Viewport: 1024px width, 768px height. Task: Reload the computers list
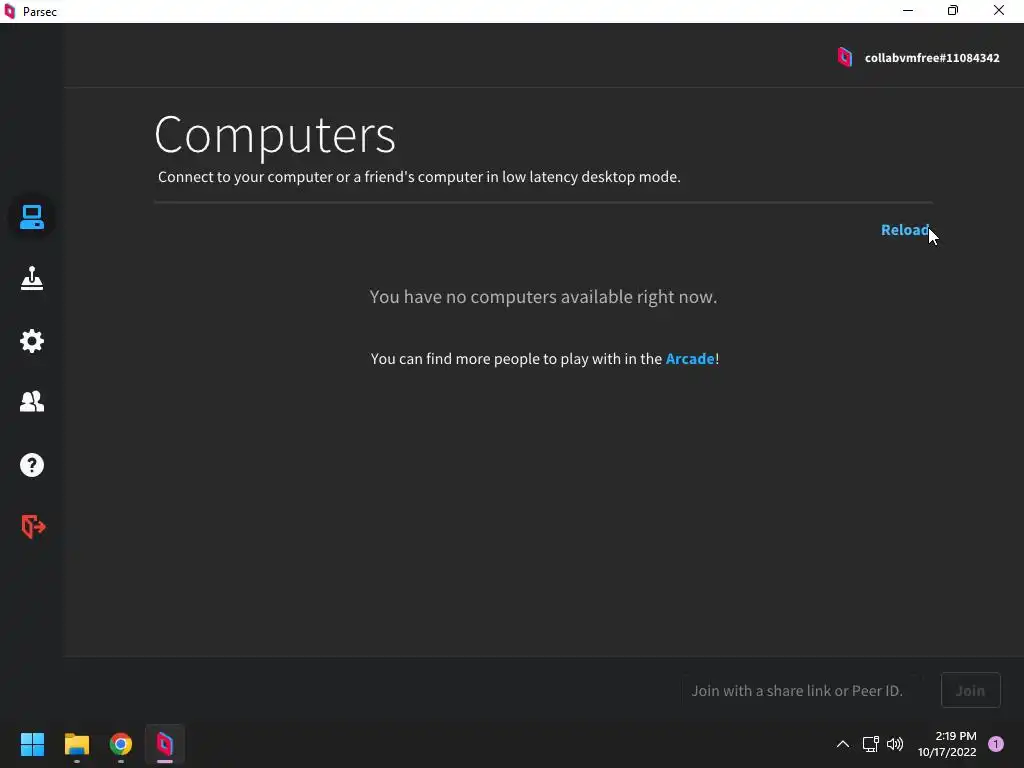tap(904, 230)
